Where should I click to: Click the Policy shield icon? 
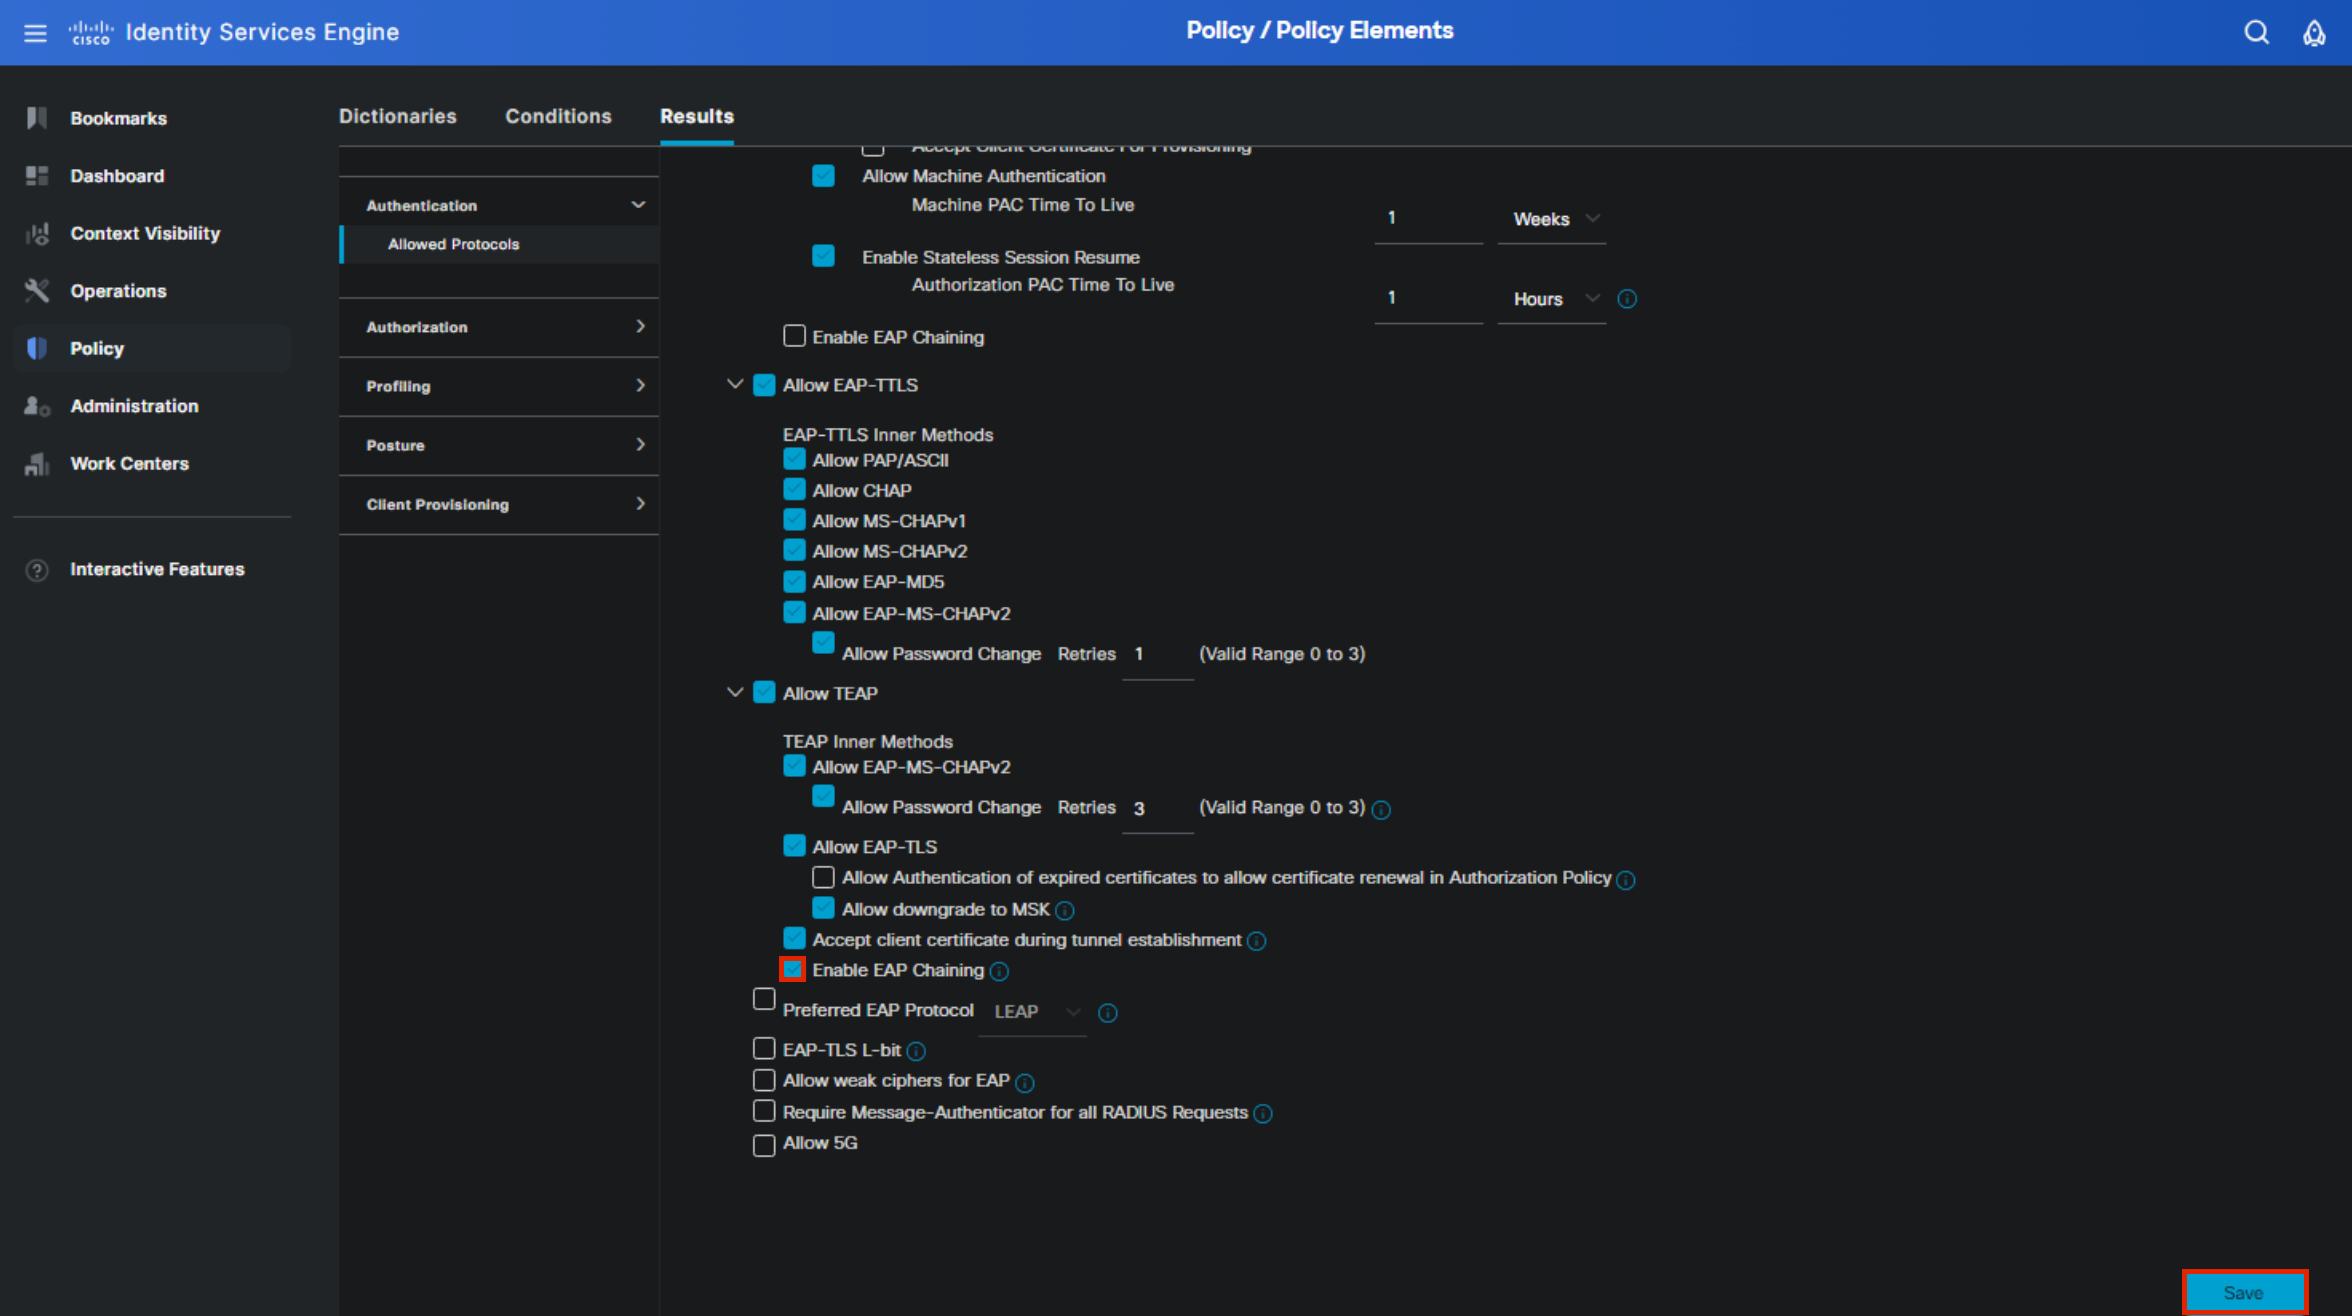click(37, 348)
